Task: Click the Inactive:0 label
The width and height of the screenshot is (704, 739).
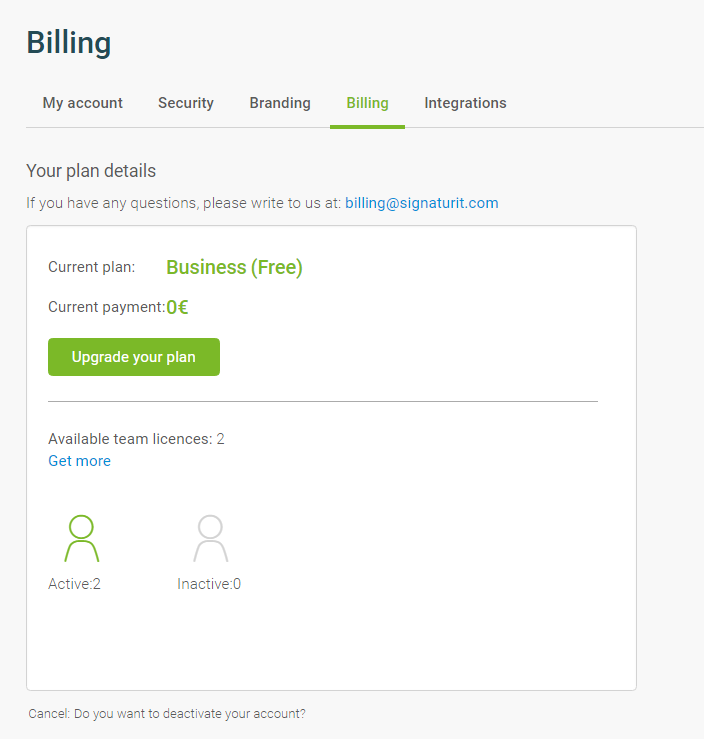Action: [x=209, y=584]
